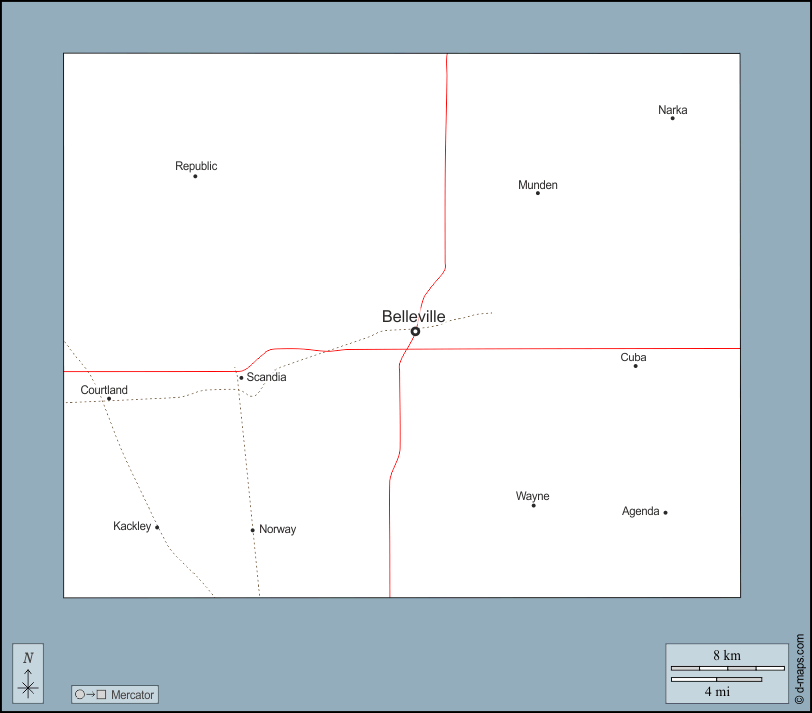The width and height of the screenshot is (812, 713).
Task: Select the Norway town dot marker
Action: coord(253,530)
